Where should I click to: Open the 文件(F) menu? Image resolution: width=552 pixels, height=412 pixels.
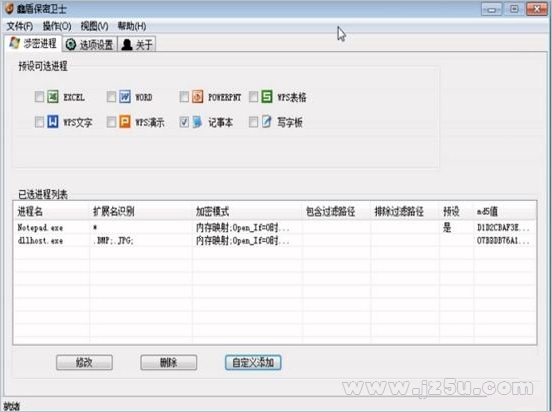(20, 26)
